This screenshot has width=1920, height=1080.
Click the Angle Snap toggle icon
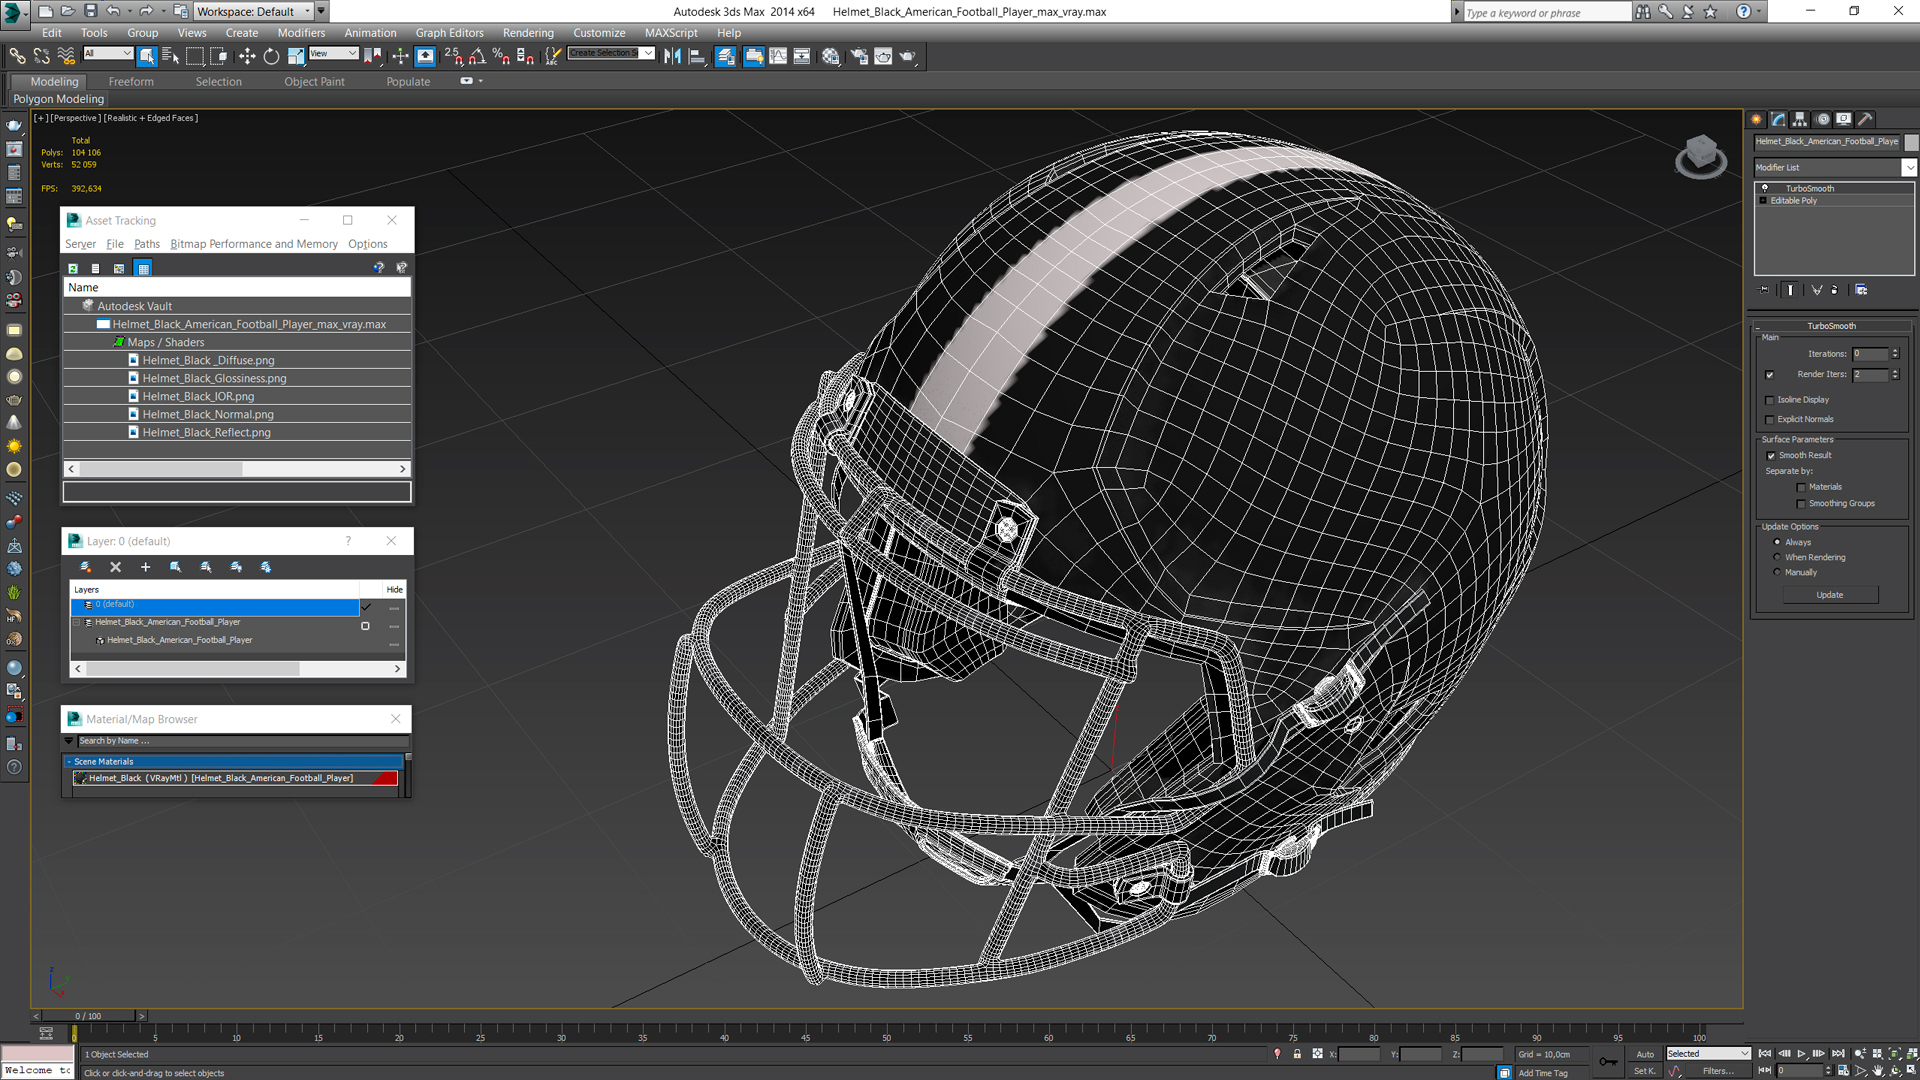(478, 57)
